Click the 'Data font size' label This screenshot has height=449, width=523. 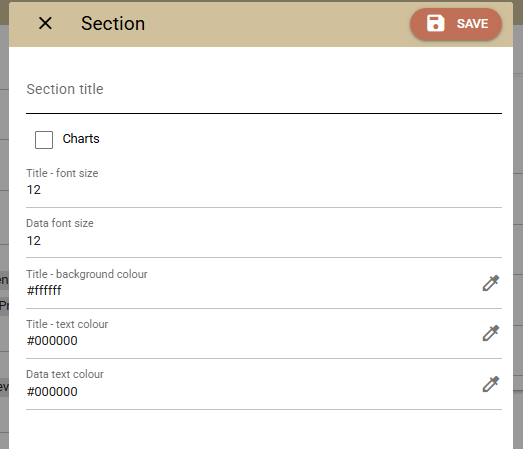coord(60,223)
